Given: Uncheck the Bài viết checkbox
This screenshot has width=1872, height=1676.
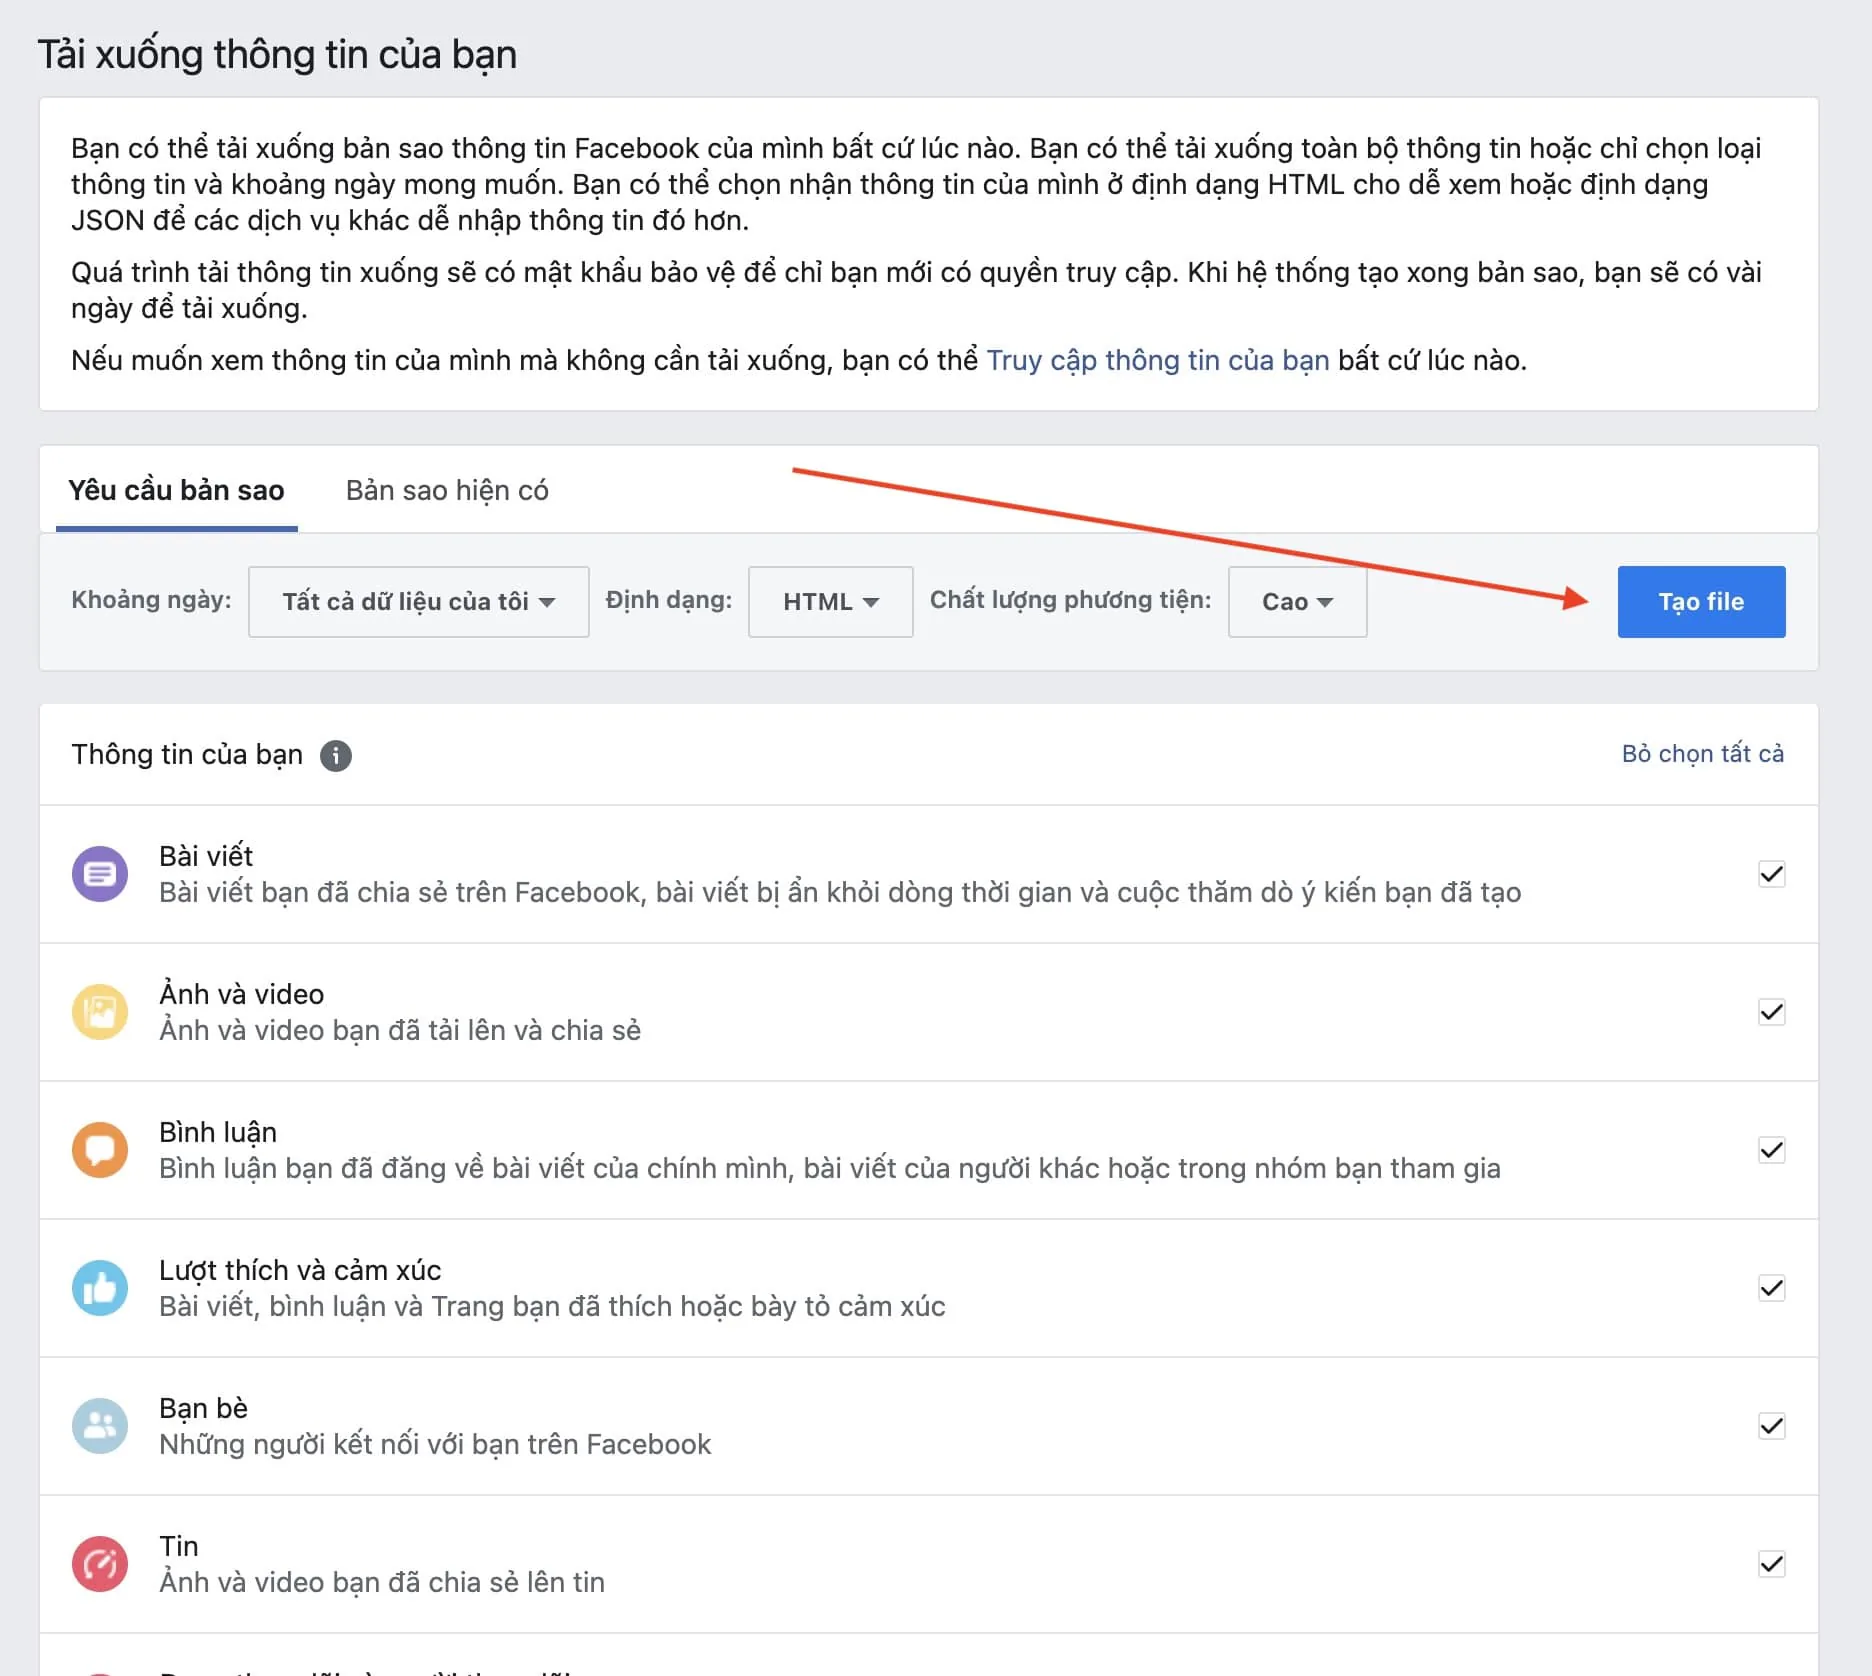Looking at the screenshot, I should [1771, 874].
